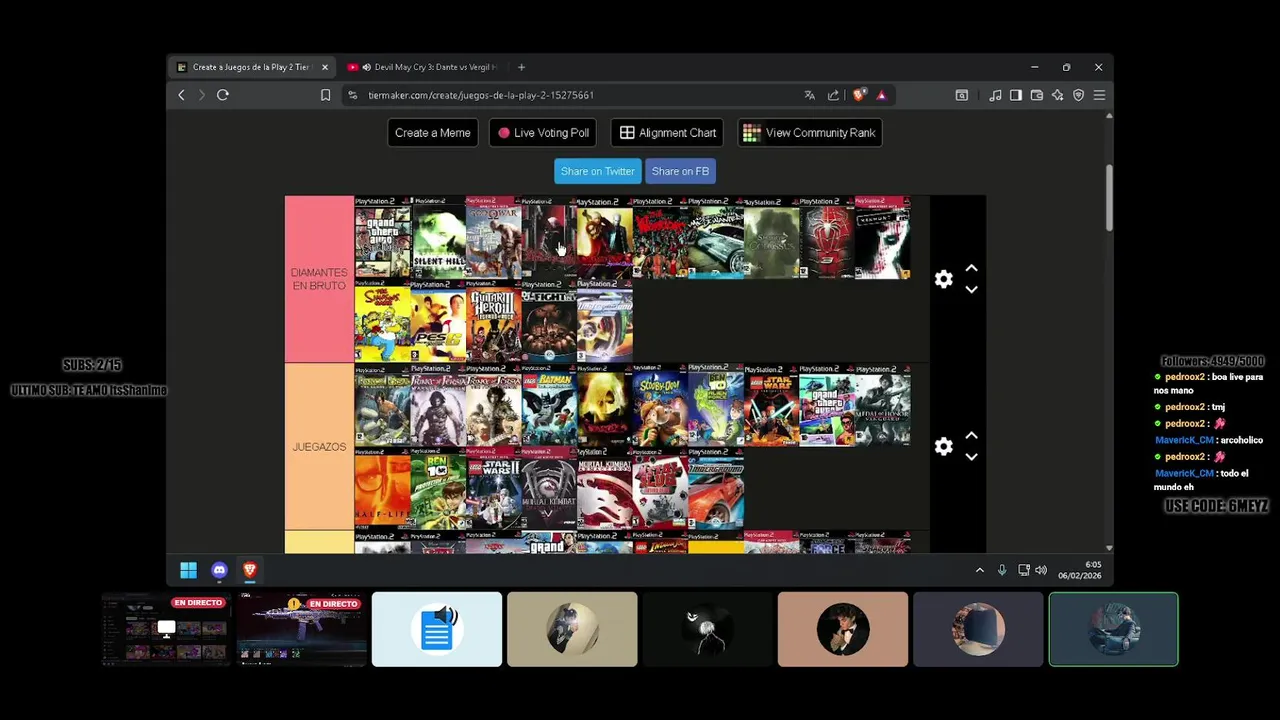Open the browser hamburger menu
Image resolution: width=1280 pixels, height=720 pixels.
[1099, 95]
